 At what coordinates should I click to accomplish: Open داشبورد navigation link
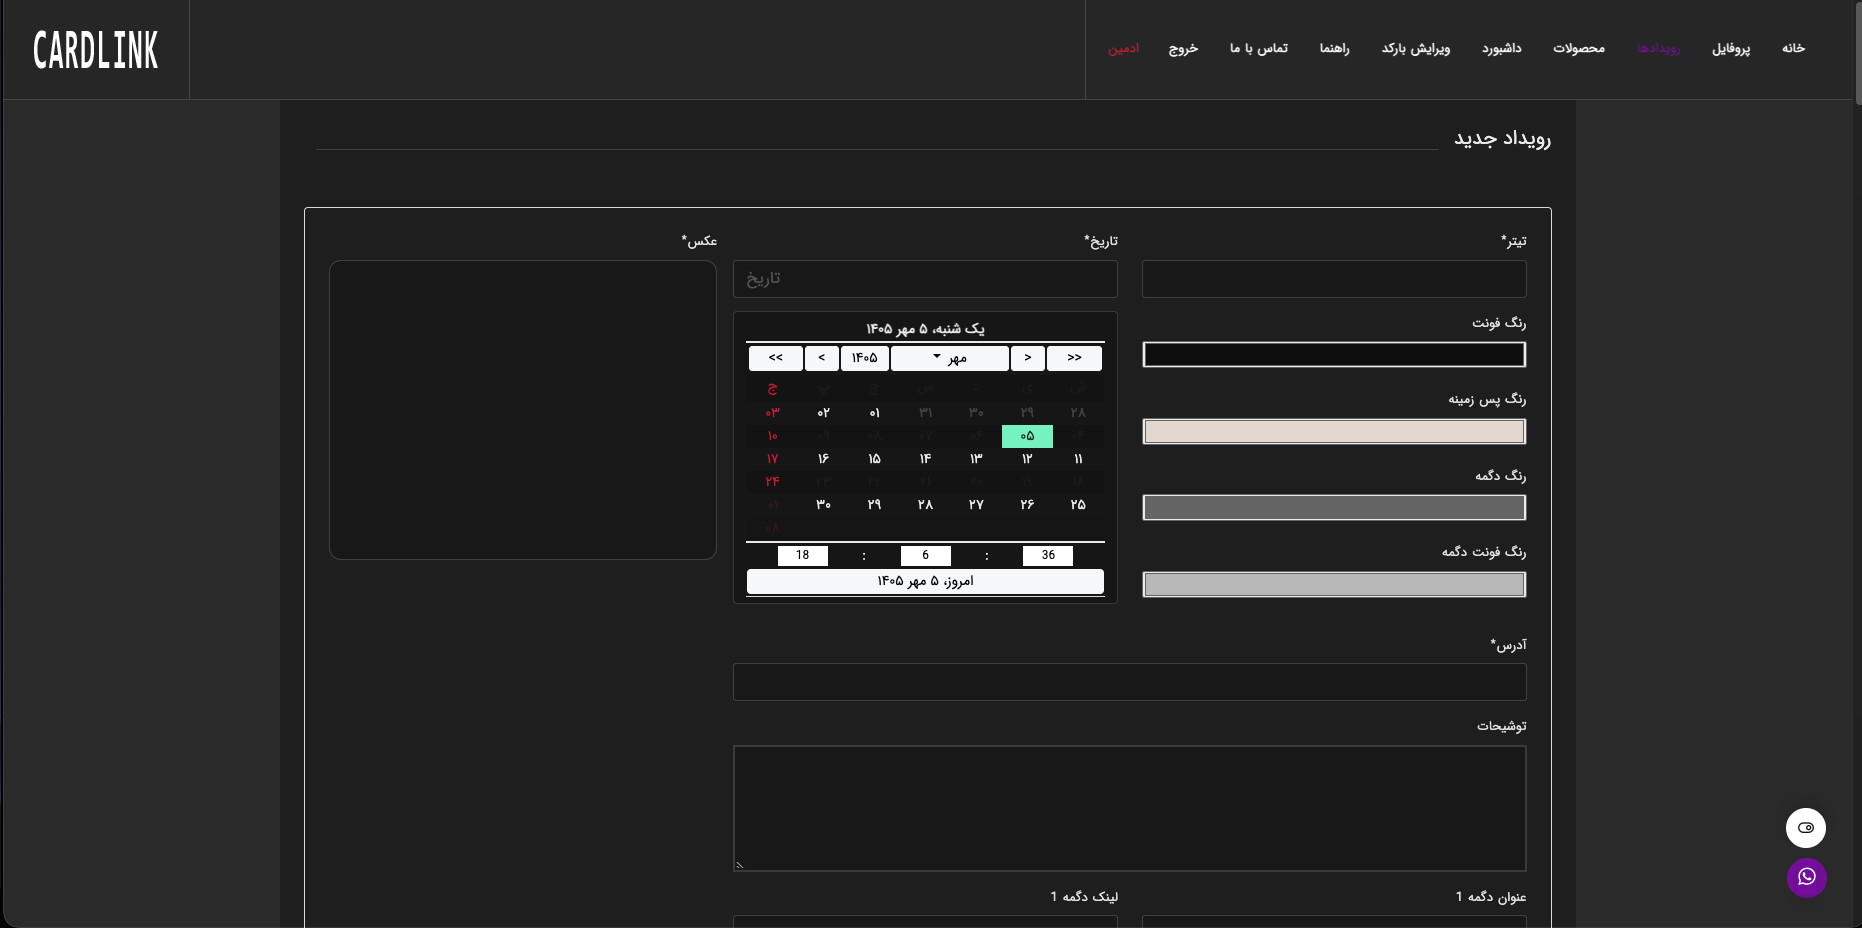[x=1502, y=48]
